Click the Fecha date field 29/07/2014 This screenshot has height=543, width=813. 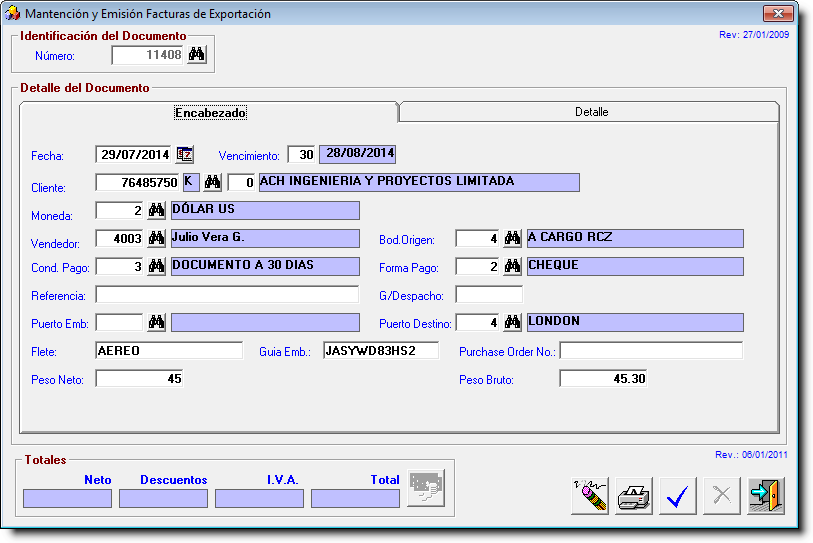(134, 155)
